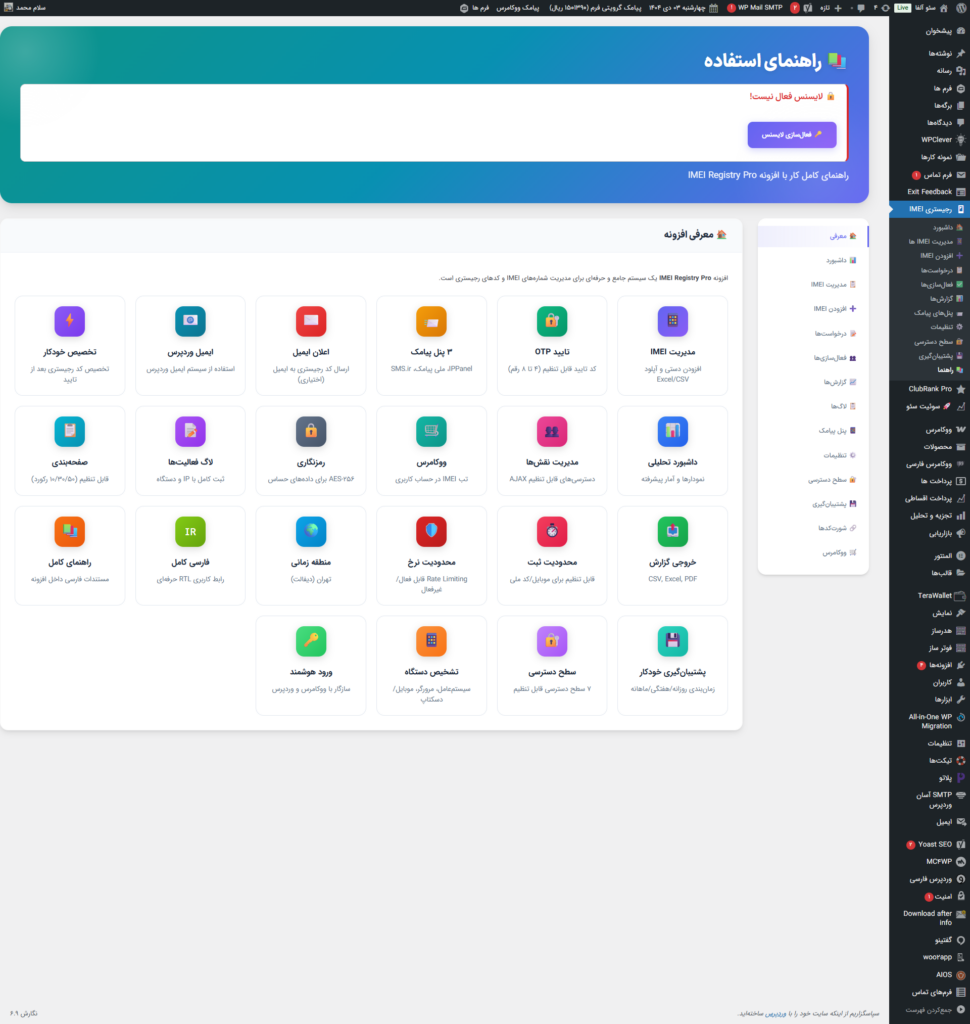Click the لاگ فعالیت‌ها card icon

tap(190, 431)
